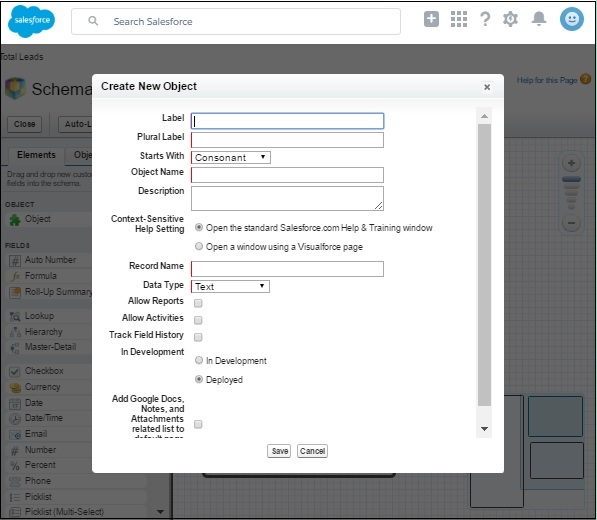
Task: Click the dialog vertical scrollbar thumb
Action: [484, 265]
